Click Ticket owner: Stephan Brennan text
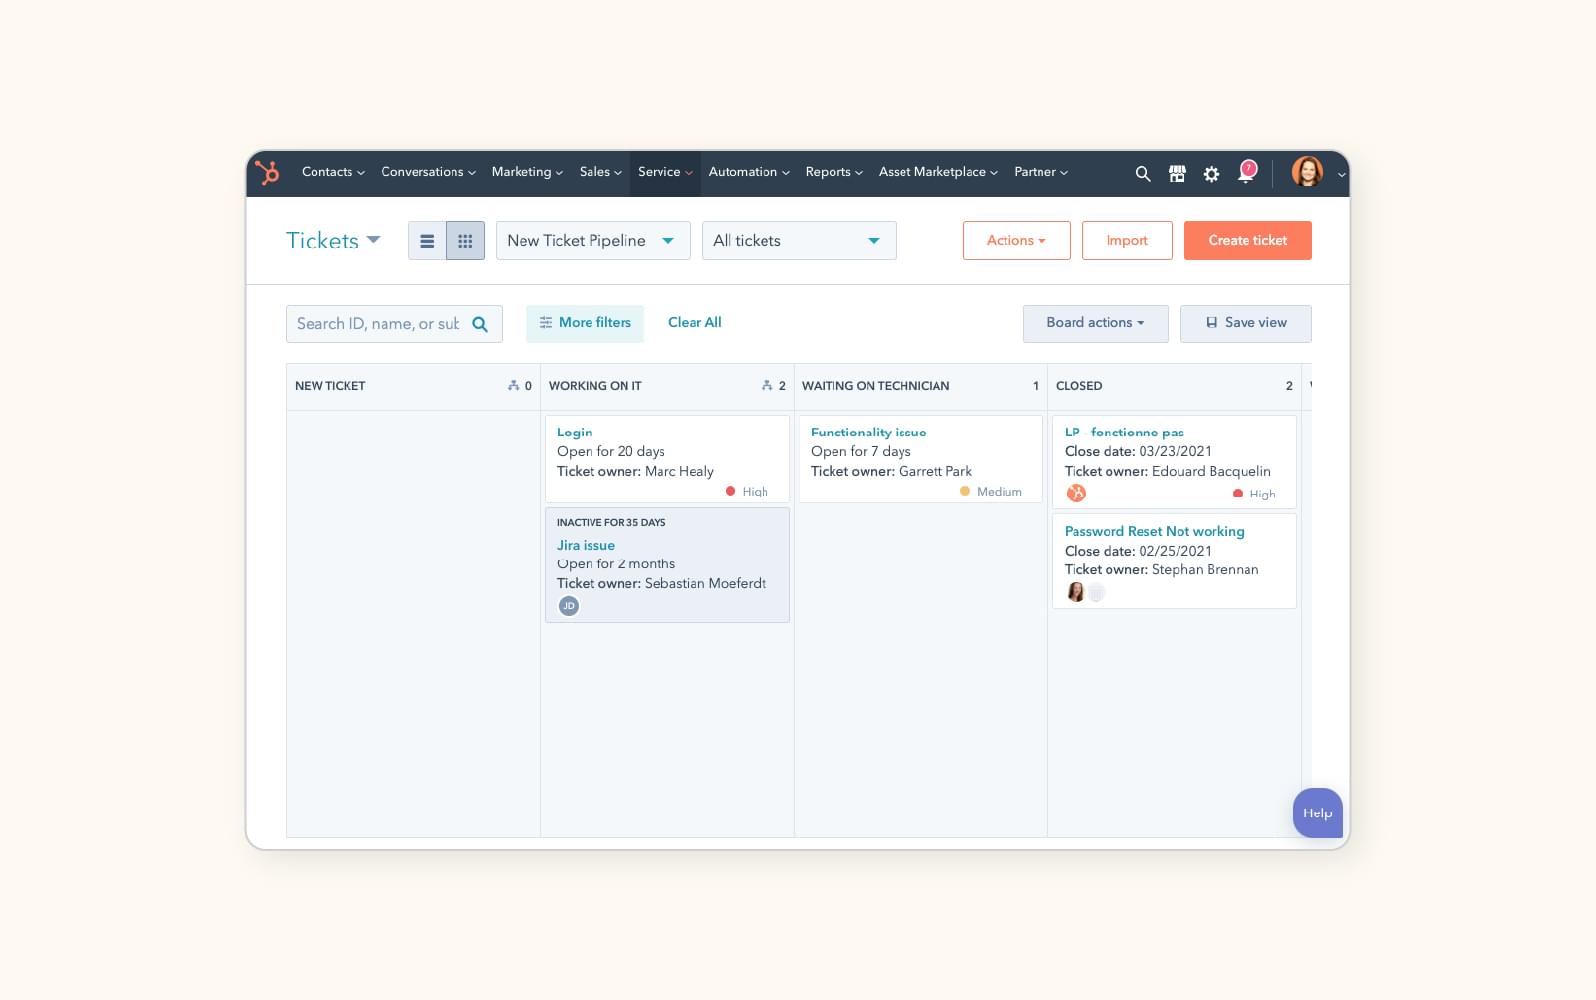 click(x=1162, y=569)
